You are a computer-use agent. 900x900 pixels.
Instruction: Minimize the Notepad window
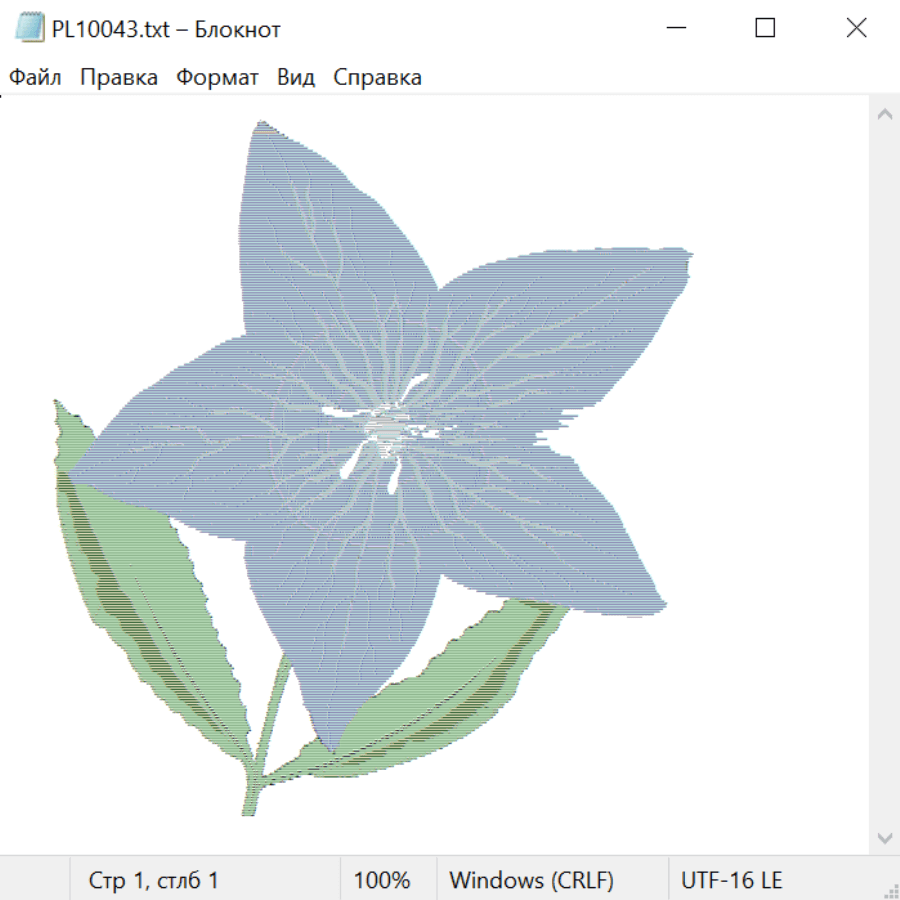pyautogui.click(x=675, y=29)
